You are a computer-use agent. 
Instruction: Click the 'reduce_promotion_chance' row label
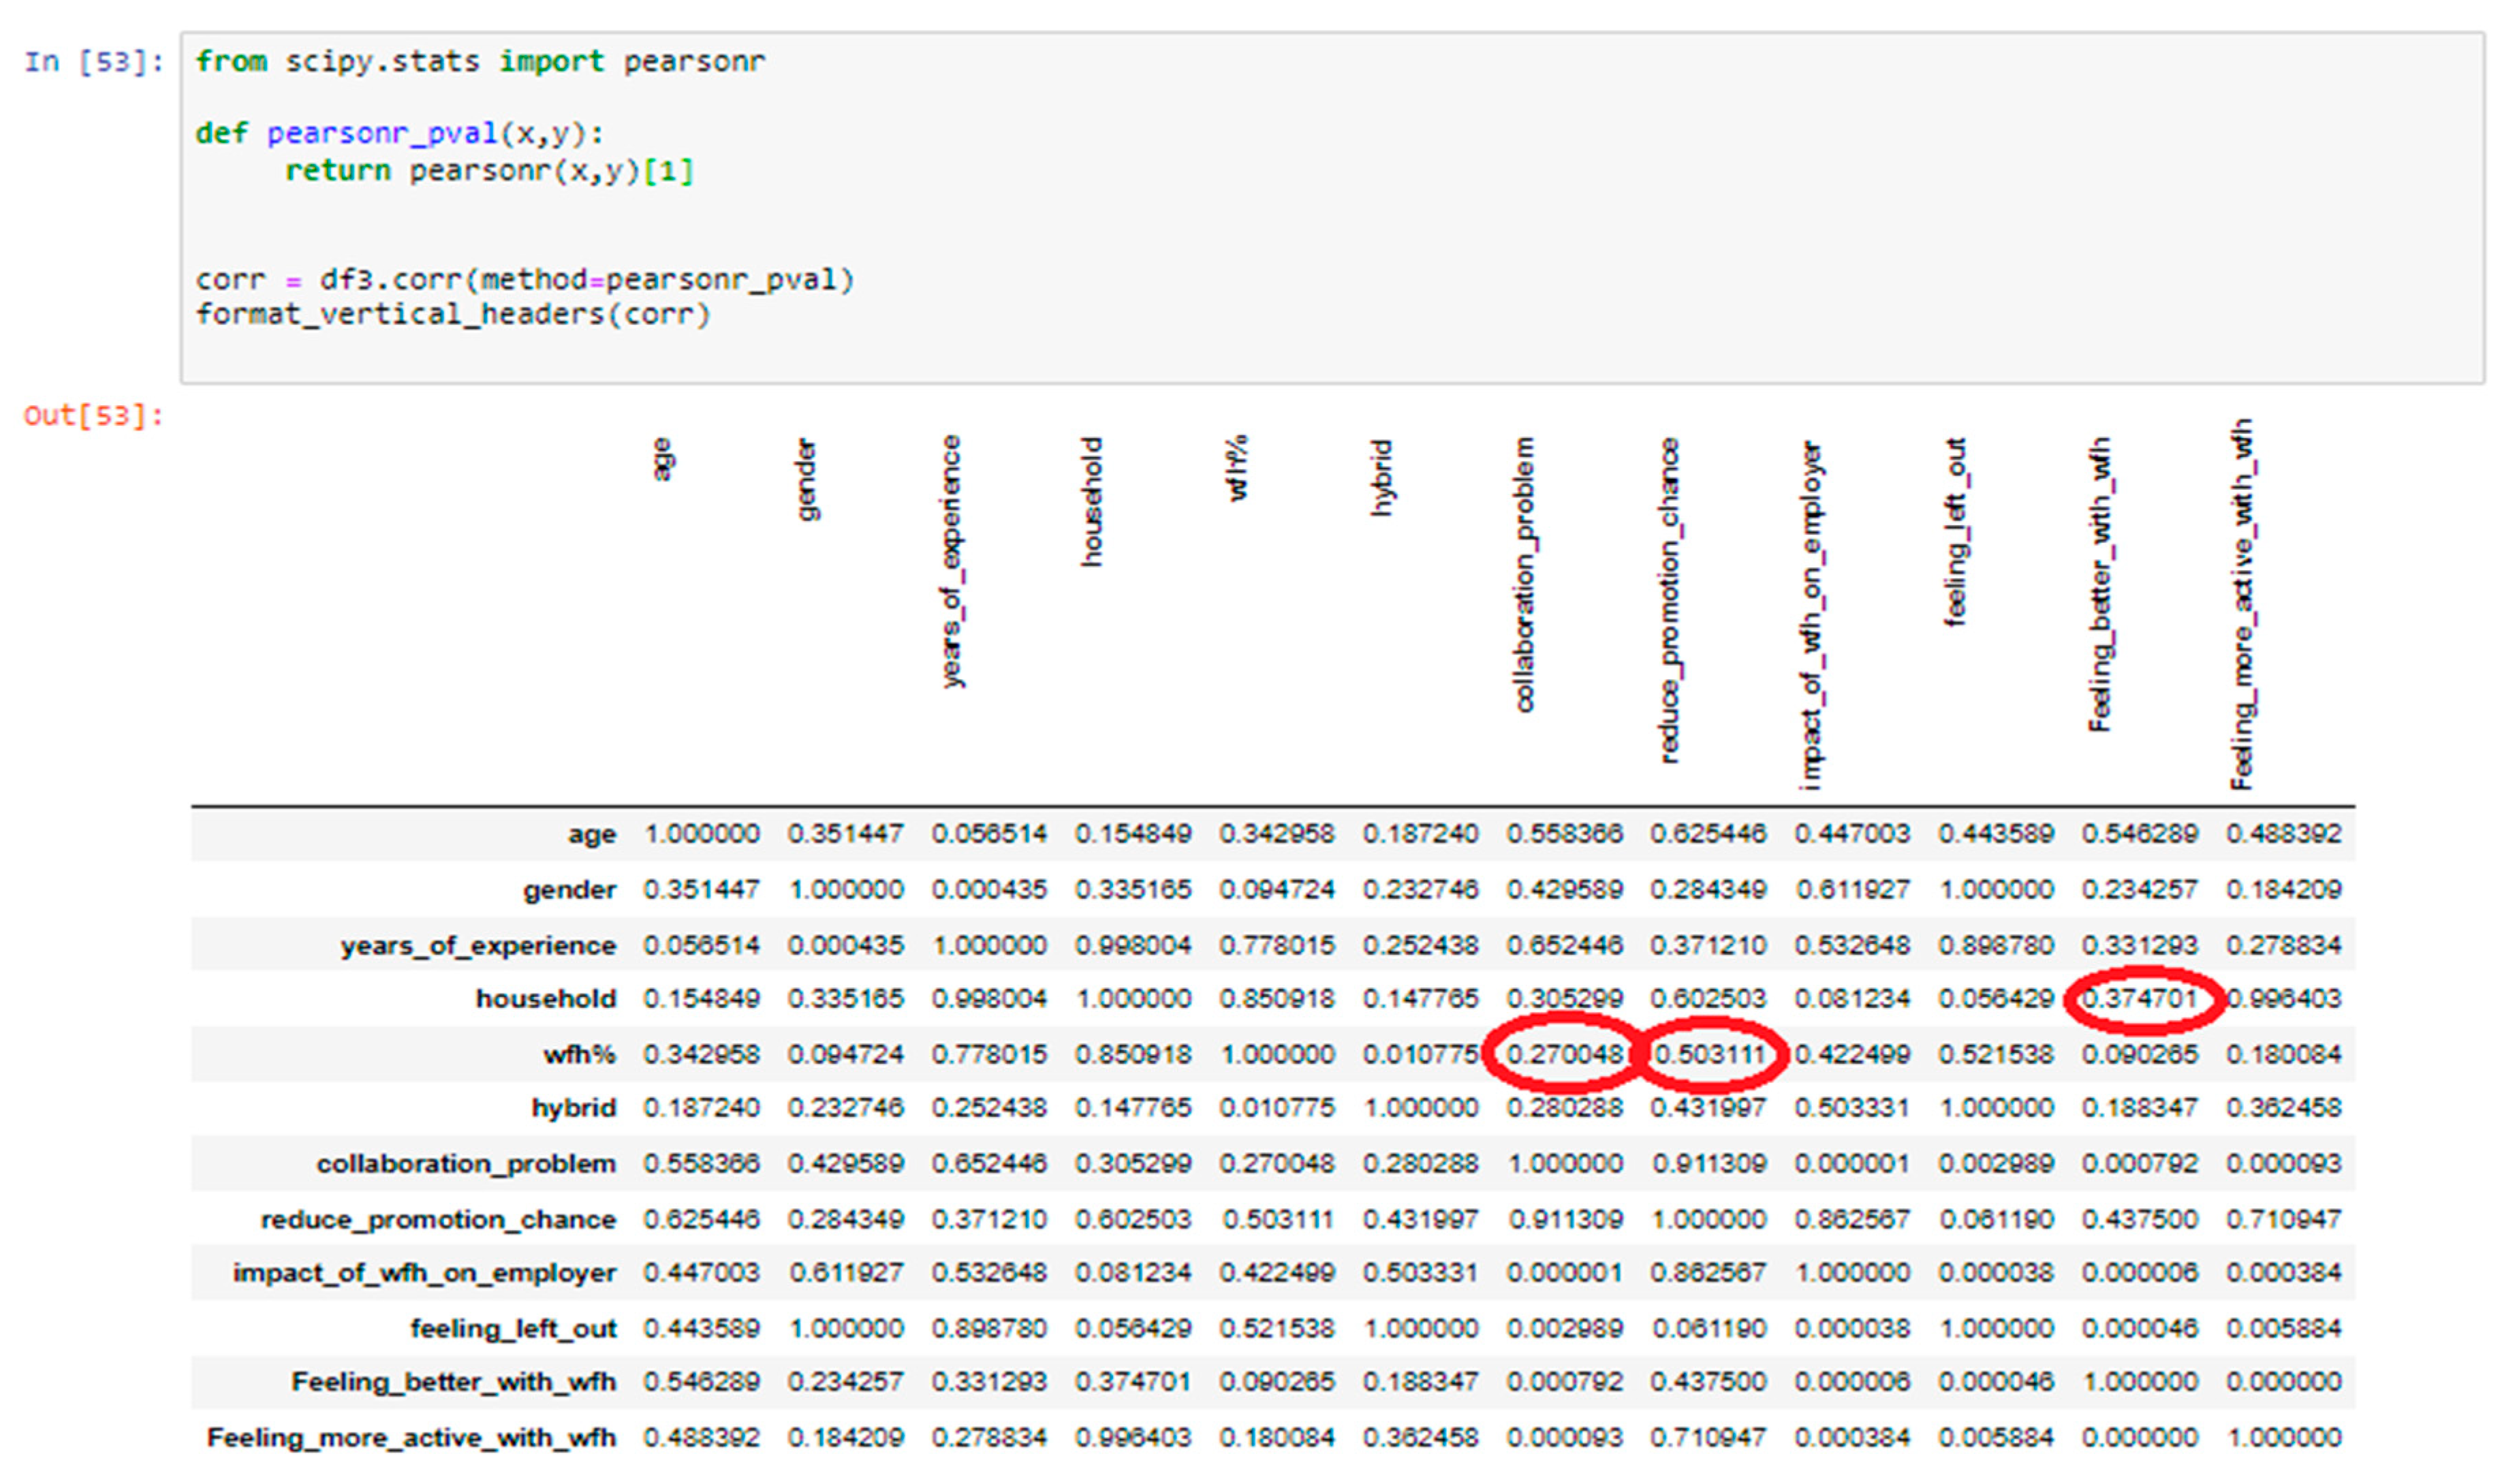(437, 1219)
